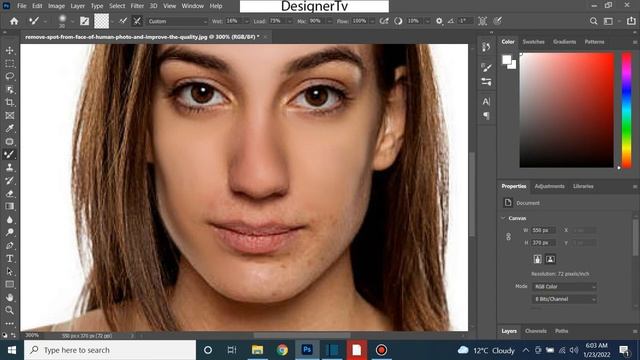
Task: Select the Frame tool
Action: point(9,116)
